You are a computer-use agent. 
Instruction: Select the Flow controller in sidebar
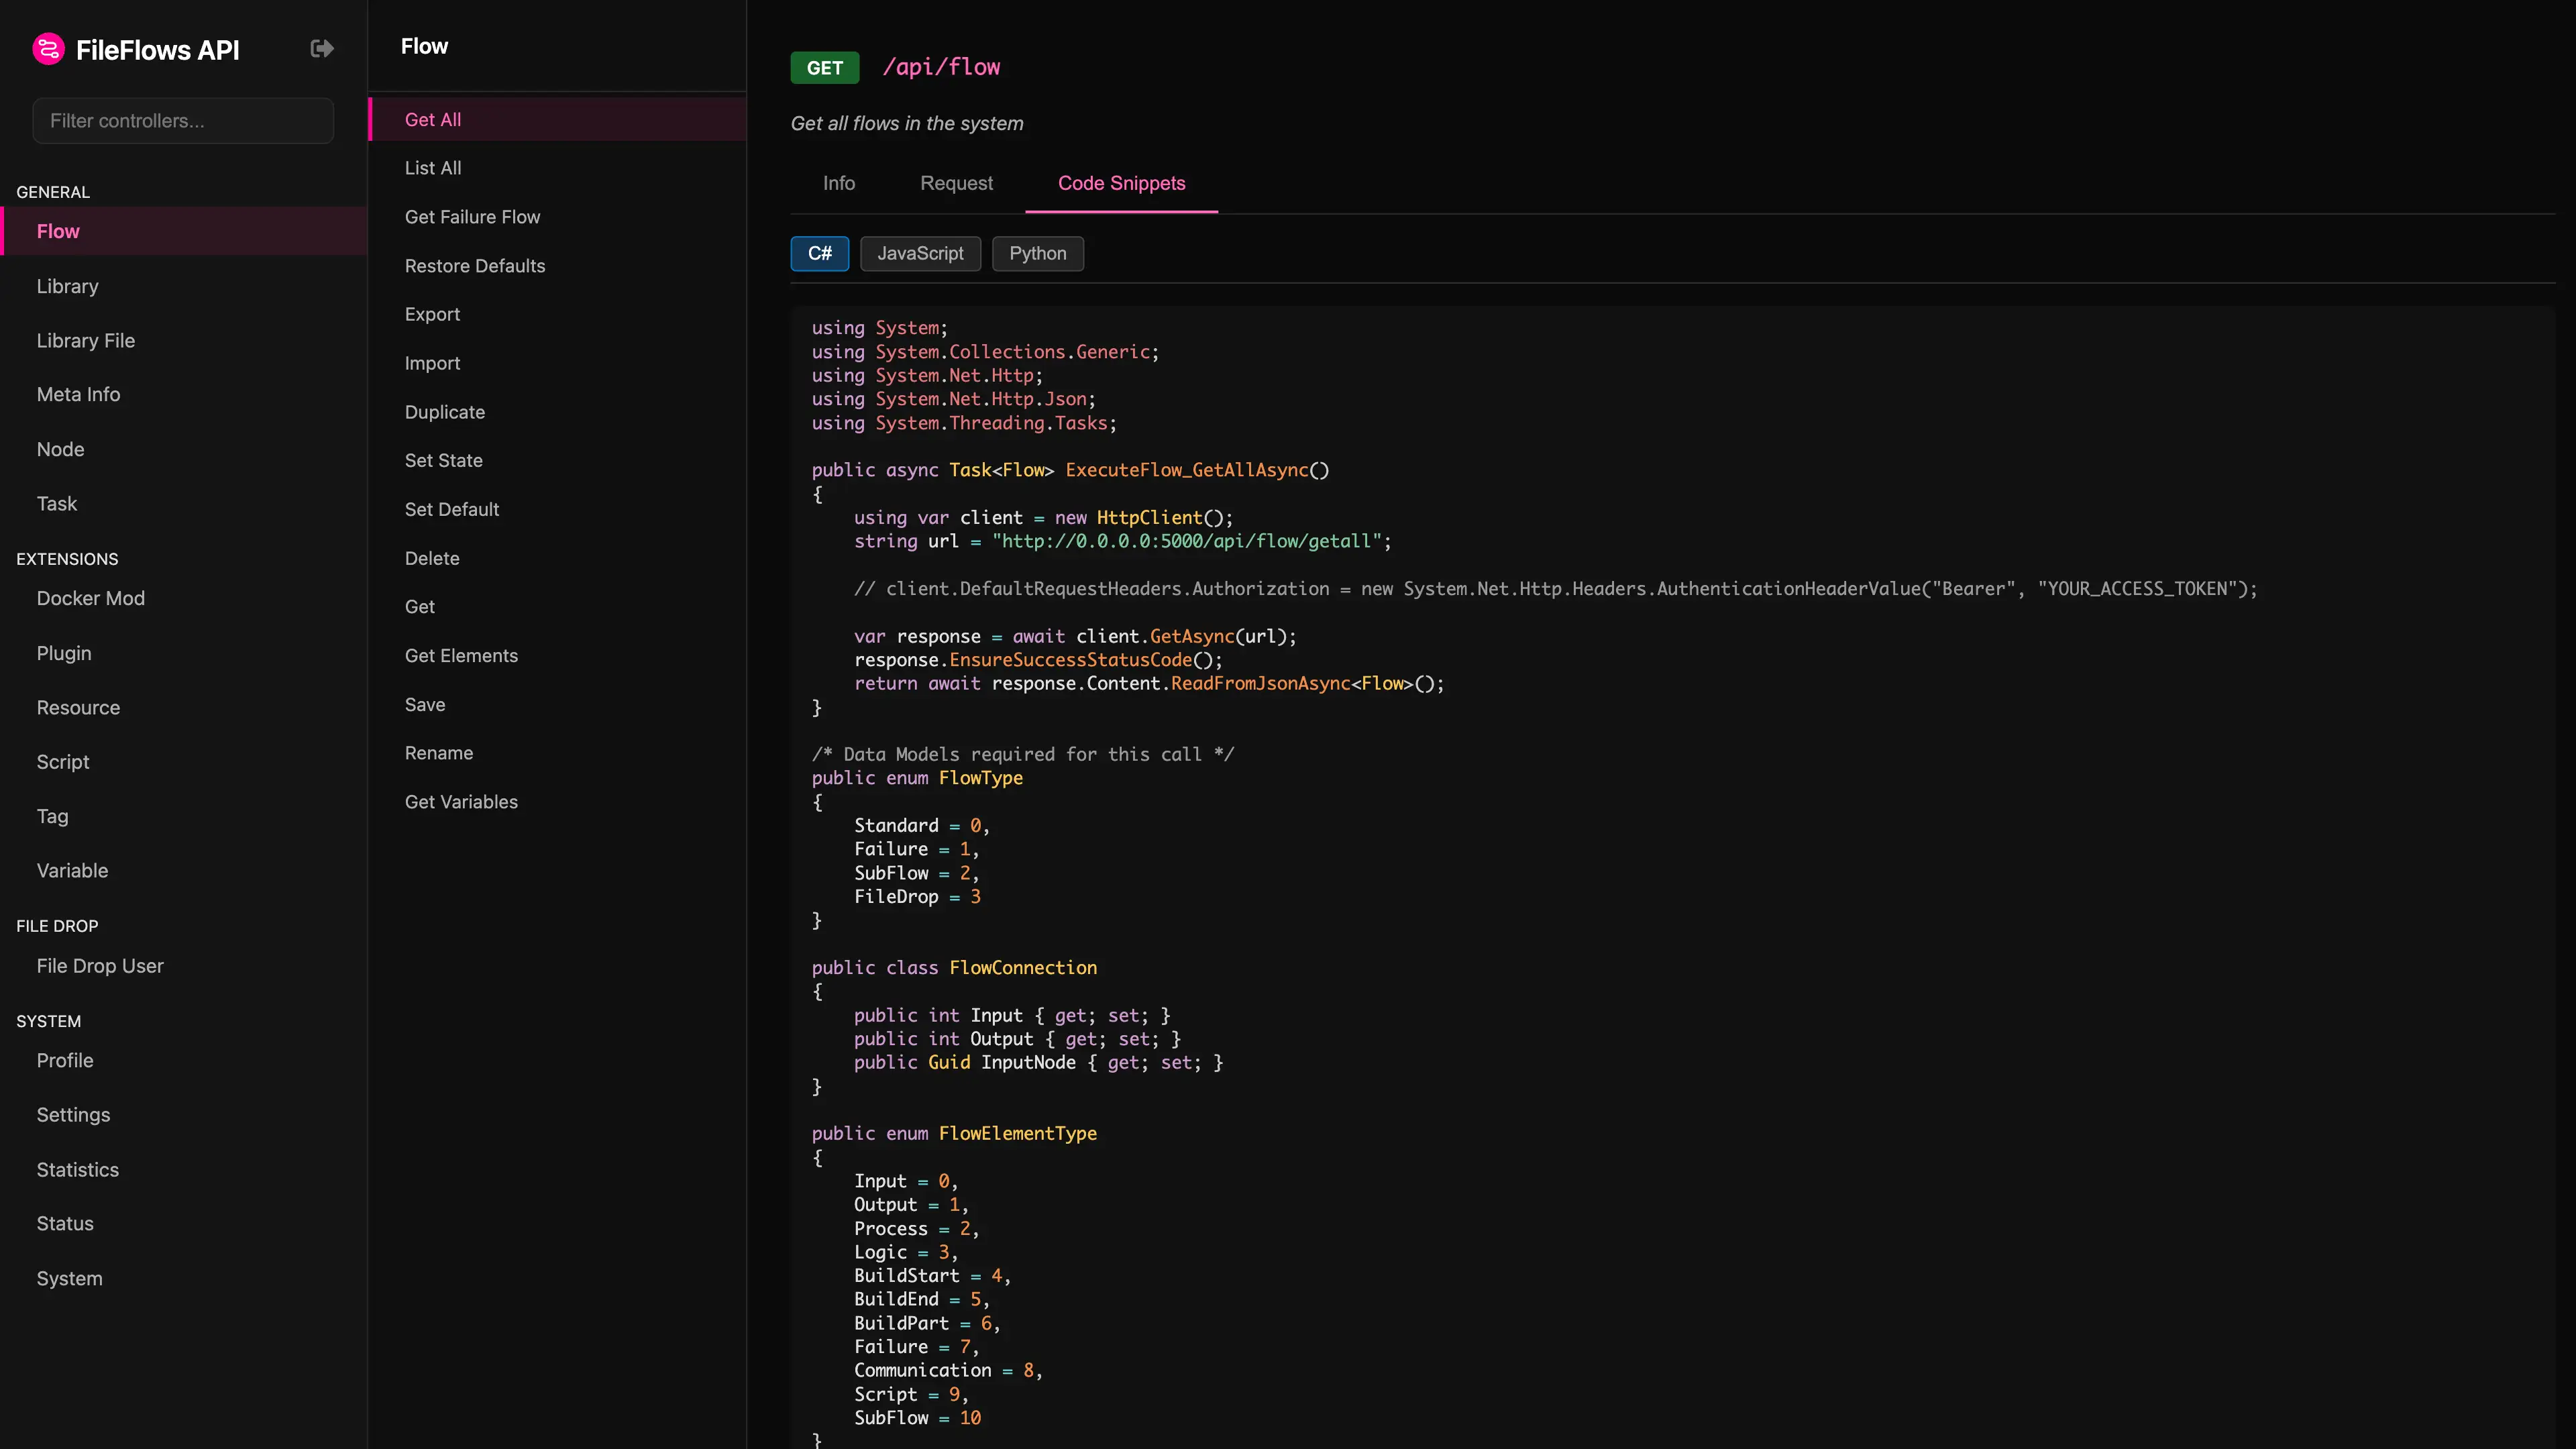pyautogui.click(x=184, y=231)
